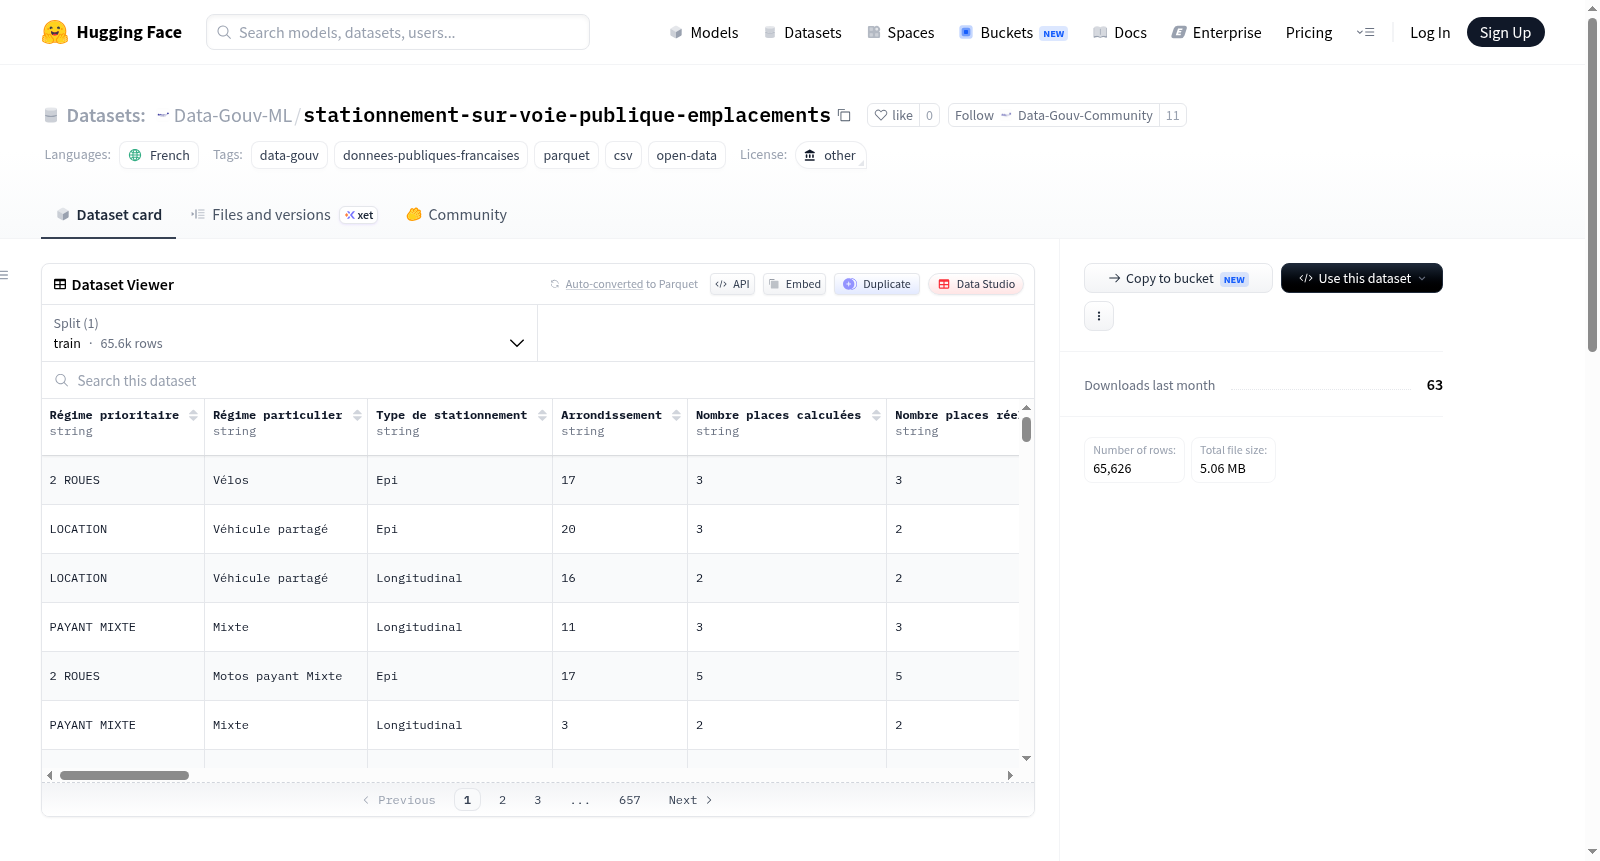Screen dimensions: 1600x861
Task: Switch to Files and versions tab
Action: click(284, 215)
